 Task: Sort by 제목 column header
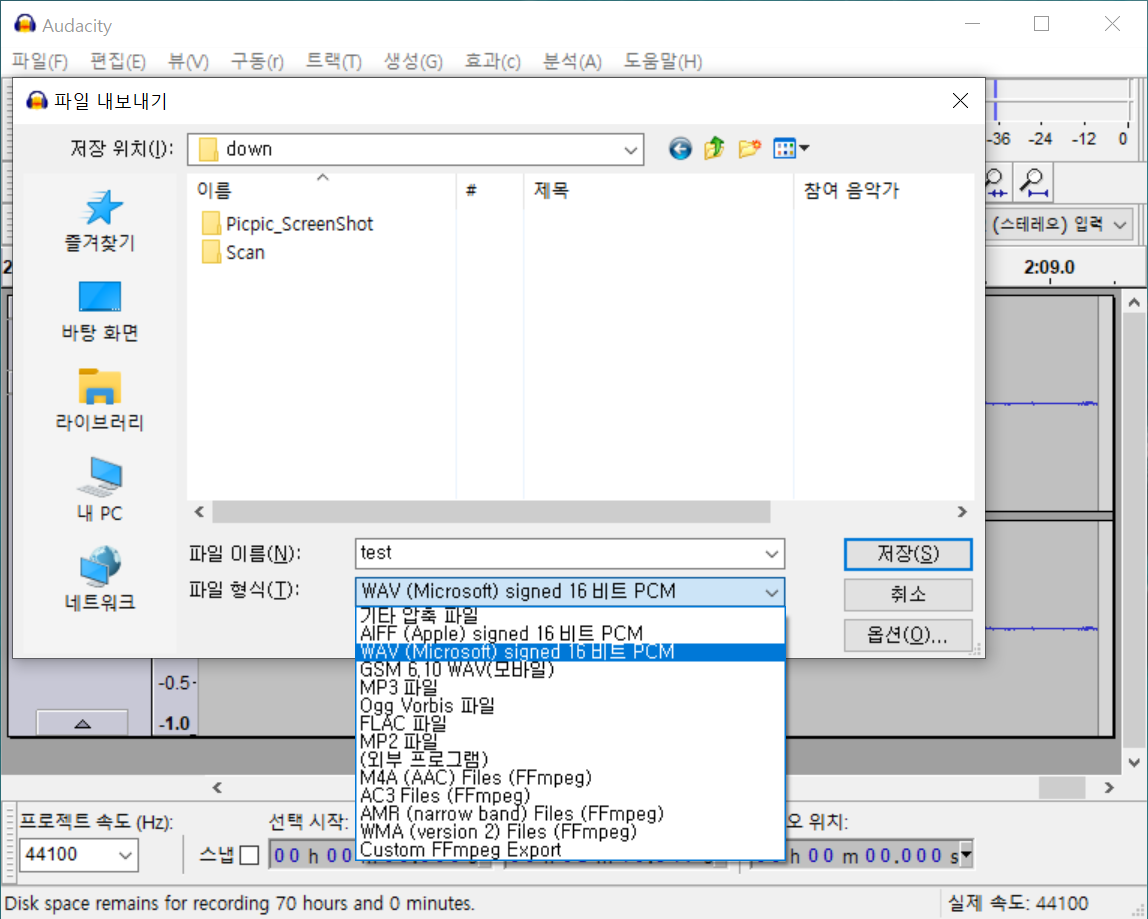tap(658, 191)
